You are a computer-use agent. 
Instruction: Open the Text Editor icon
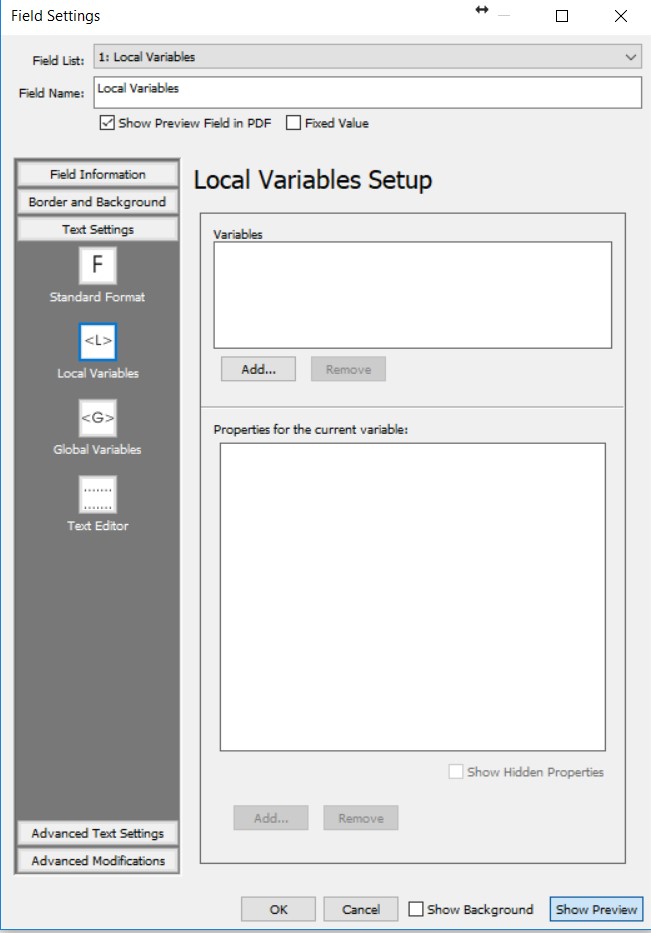(x=98, y=494)
